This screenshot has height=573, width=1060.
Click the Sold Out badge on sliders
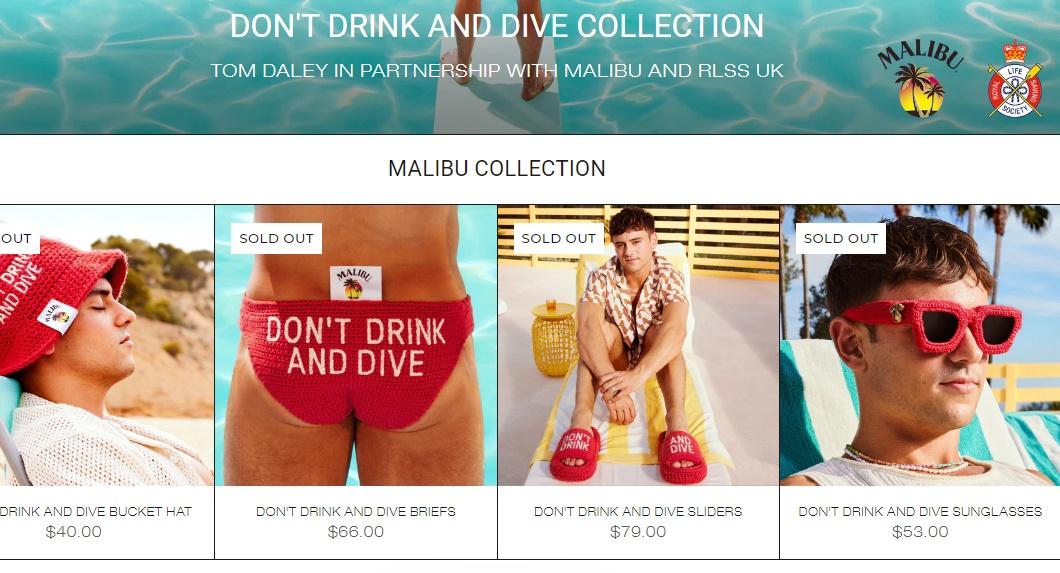[x=558, y=239]
